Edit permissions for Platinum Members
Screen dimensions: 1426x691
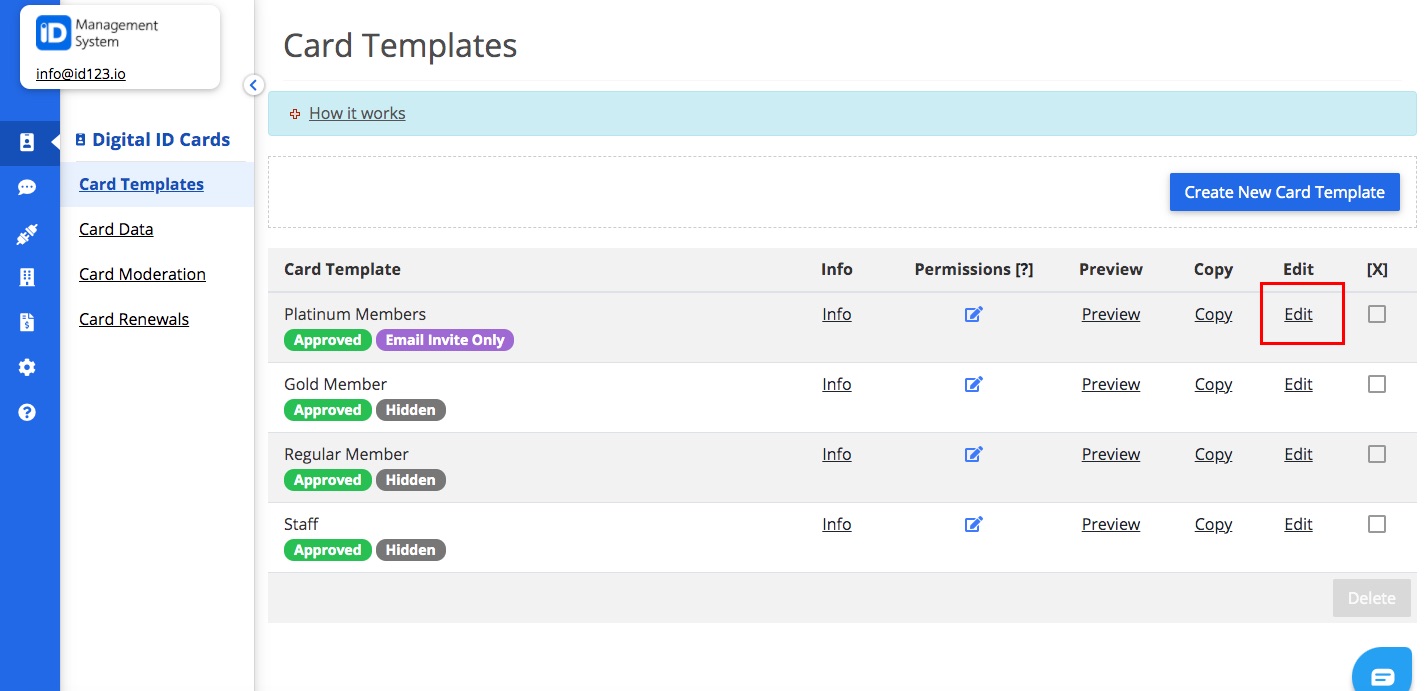[973, 314]
